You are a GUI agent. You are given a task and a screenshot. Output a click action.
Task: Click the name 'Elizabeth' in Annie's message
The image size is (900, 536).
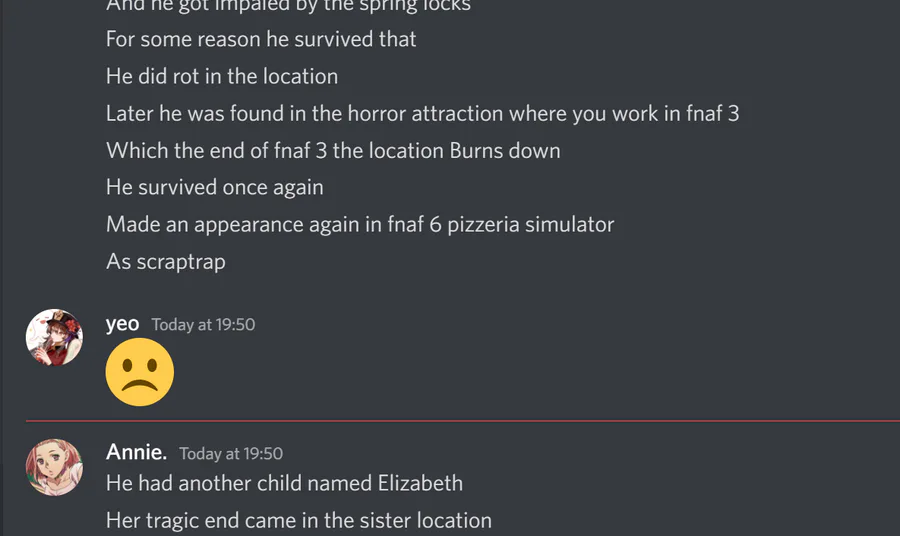420,484
